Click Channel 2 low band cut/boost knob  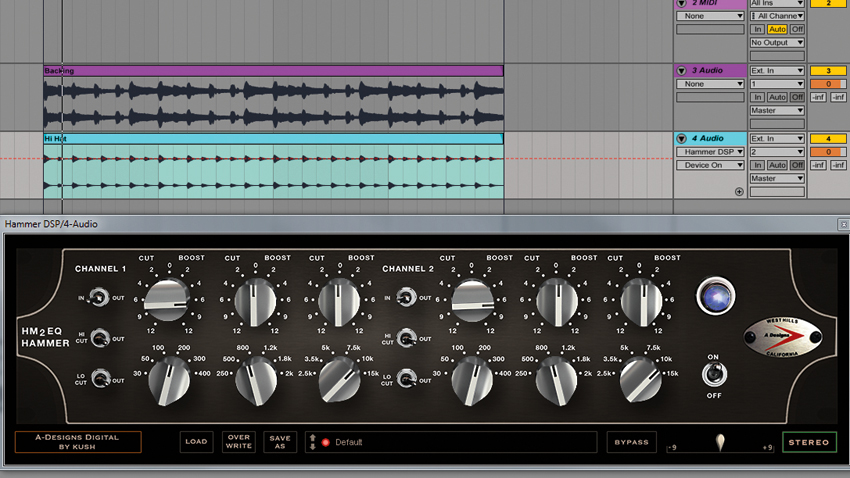coord(473,300)
